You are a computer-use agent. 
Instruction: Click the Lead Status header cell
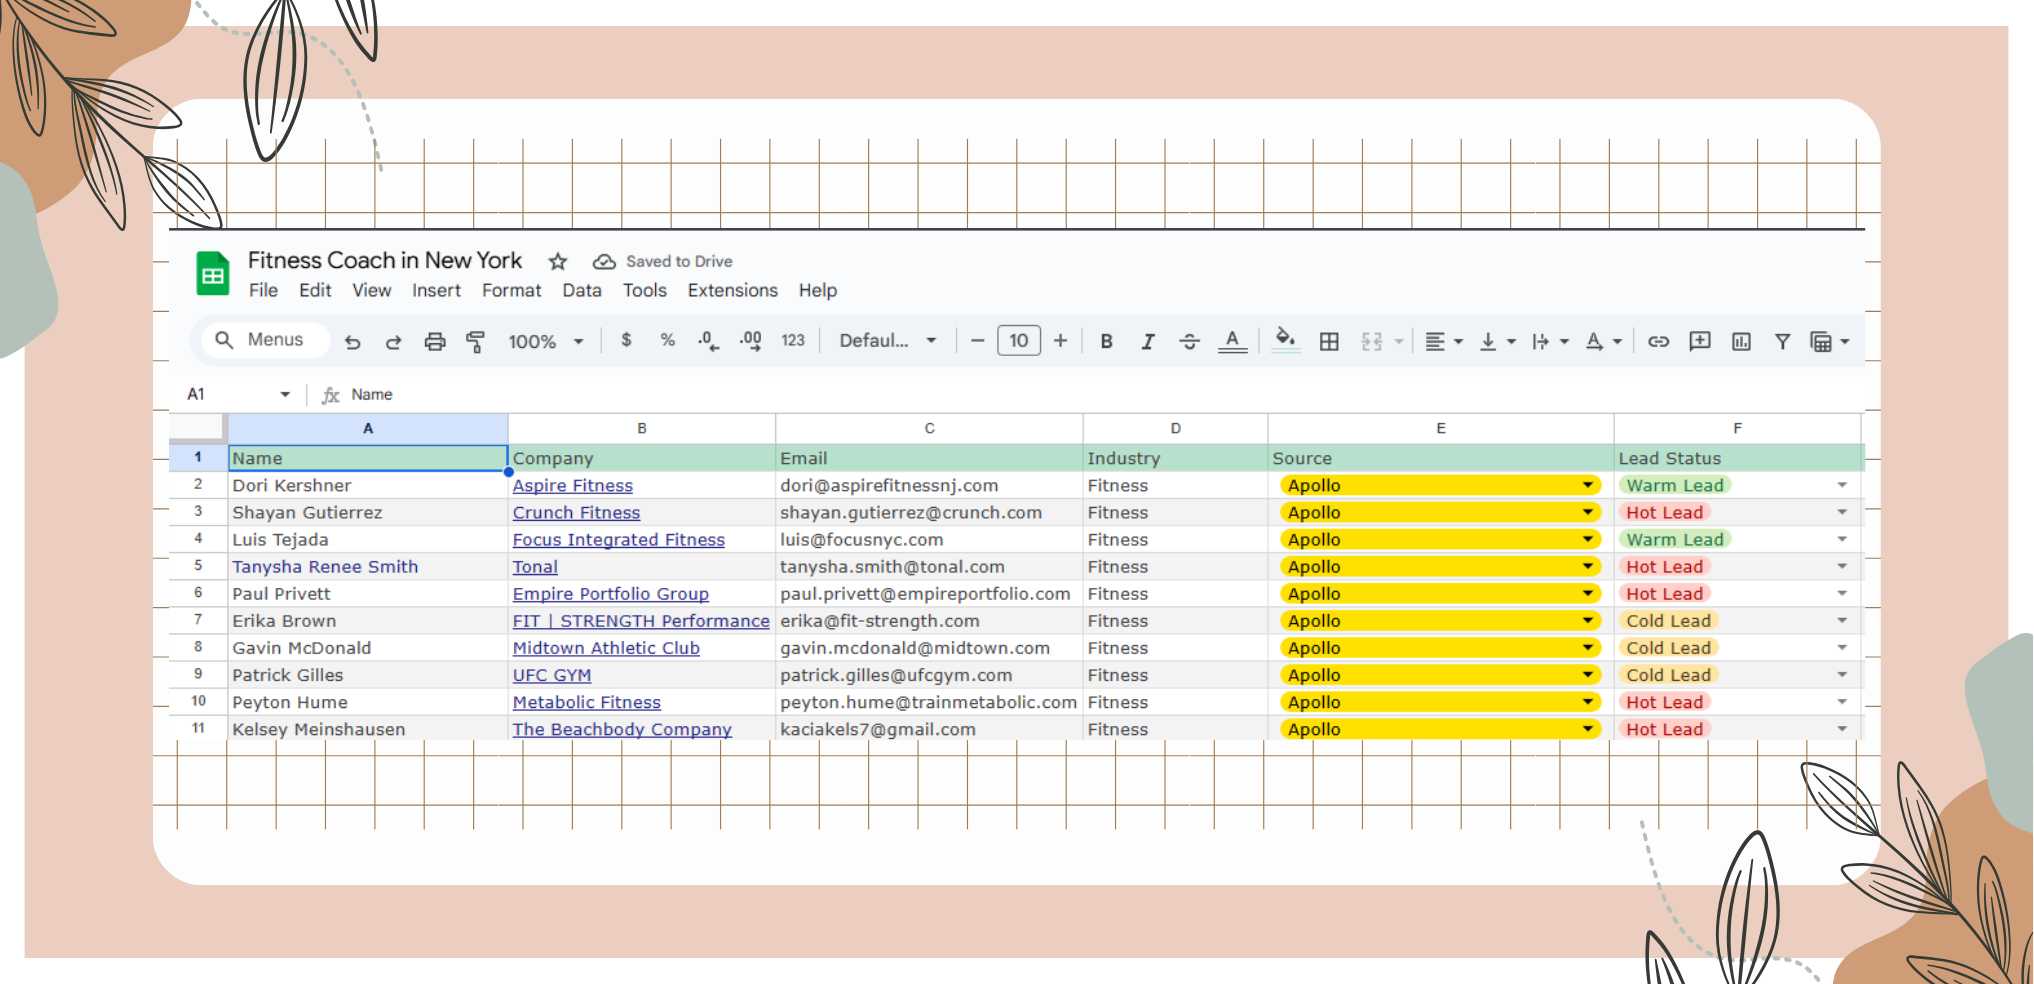1737,458
